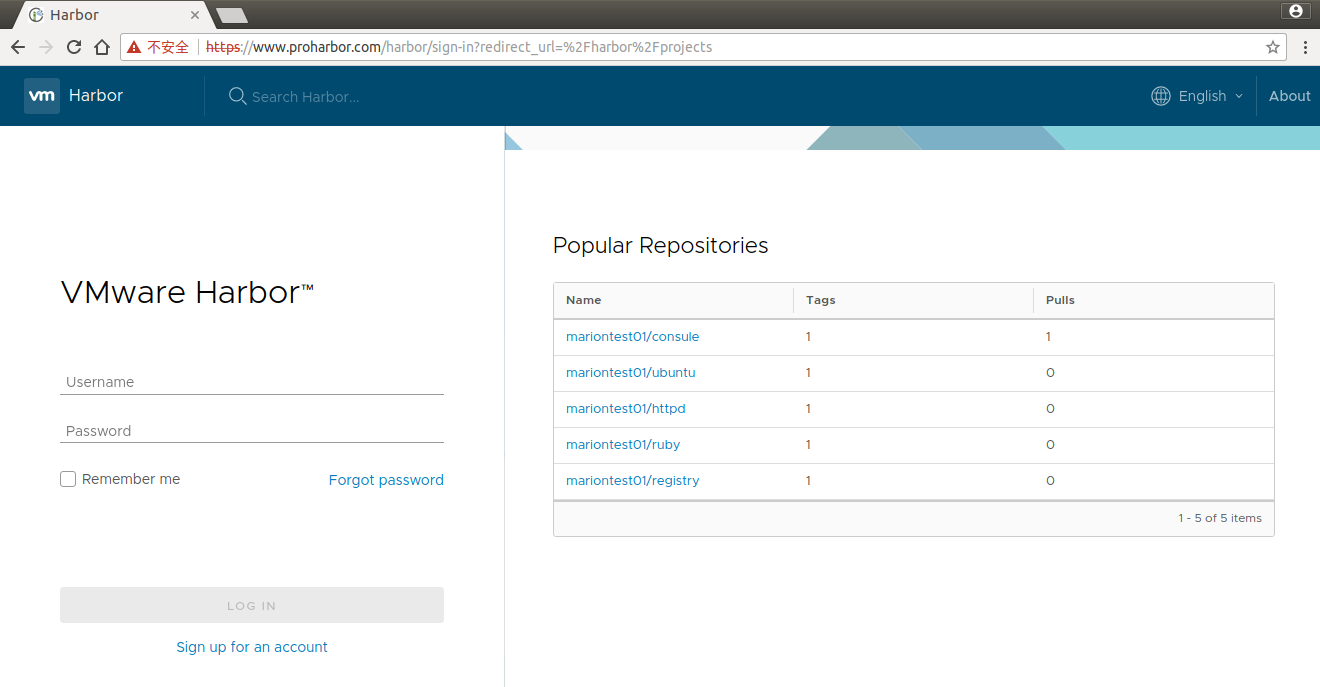The height and width of the screenshot is (687, 1320).
Task: Open the mariontest01/httpd repository
Action: pyautogui.click(x=626, y=409)
